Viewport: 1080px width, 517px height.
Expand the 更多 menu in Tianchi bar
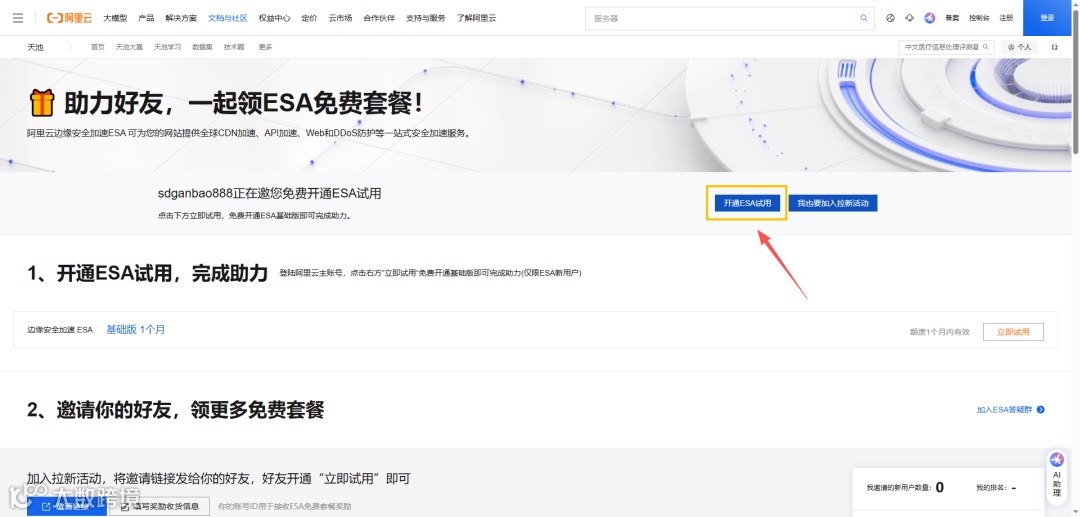tap(265, 47)
